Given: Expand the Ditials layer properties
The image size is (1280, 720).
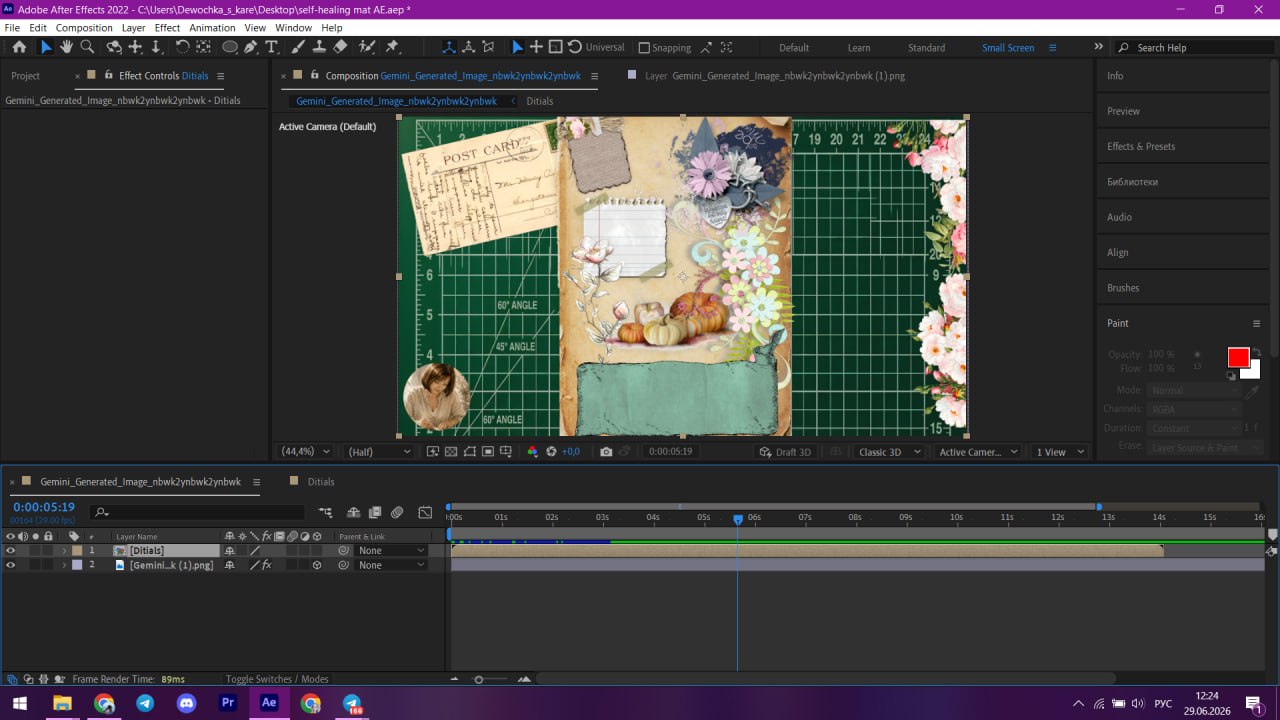Looking at the screenshot, I should 64,550.
